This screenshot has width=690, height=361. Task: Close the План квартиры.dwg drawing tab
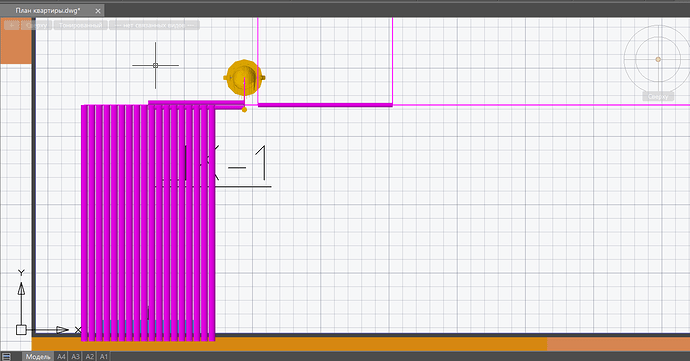[98, 11]
